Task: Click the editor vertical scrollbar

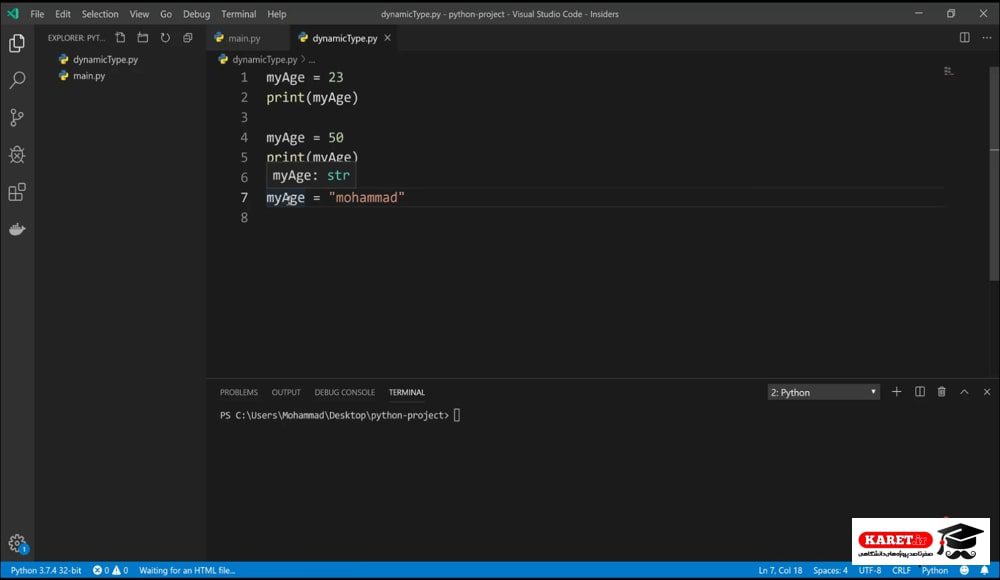Action: (x=994, y=172)
